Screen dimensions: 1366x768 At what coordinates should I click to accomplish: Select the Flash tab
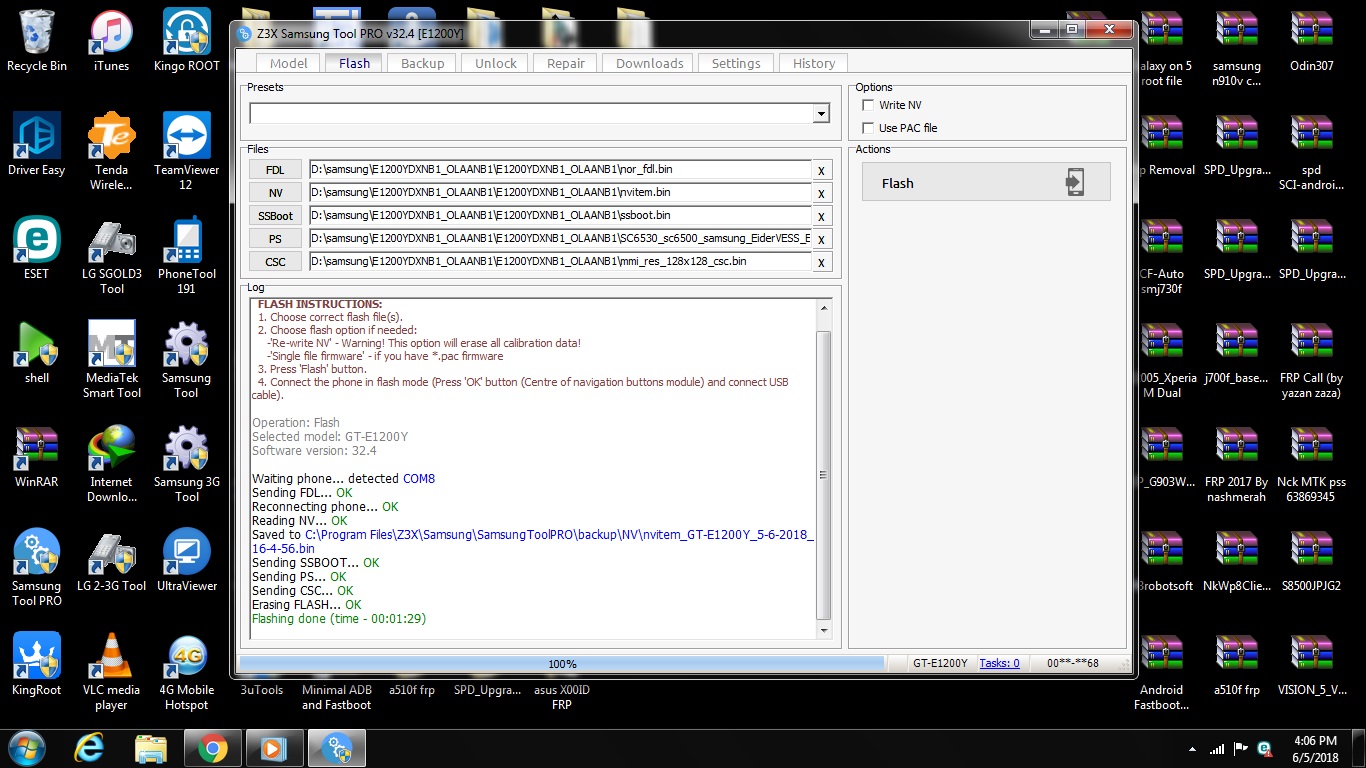(x=354, y=63)
